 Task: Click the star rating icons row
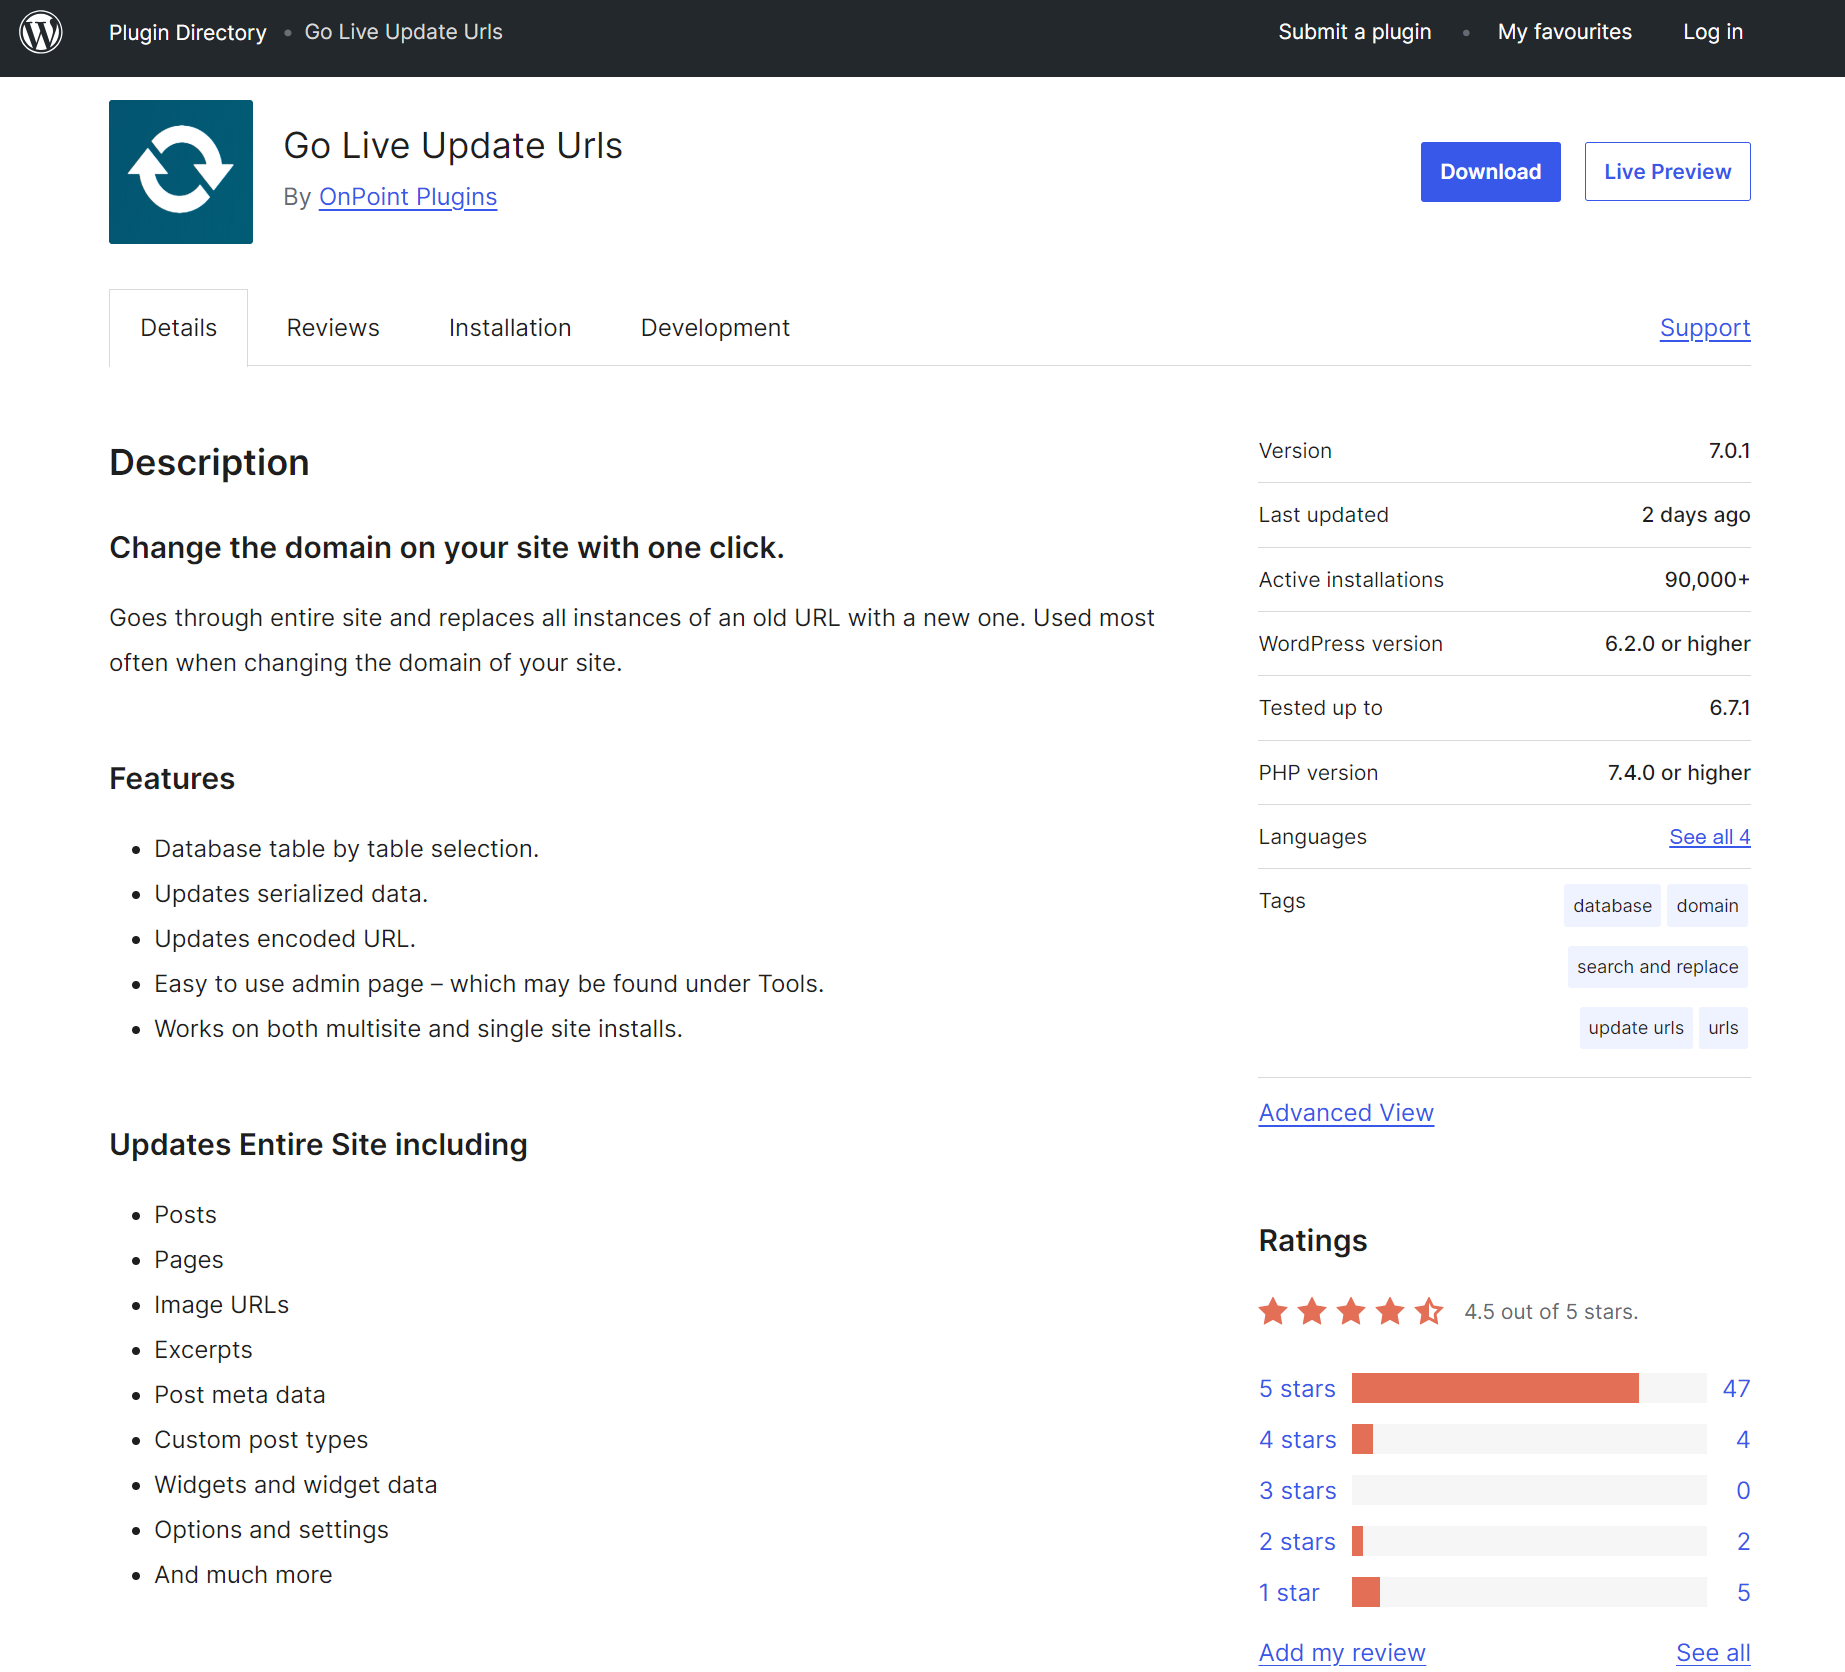tap(1351, 1311)
